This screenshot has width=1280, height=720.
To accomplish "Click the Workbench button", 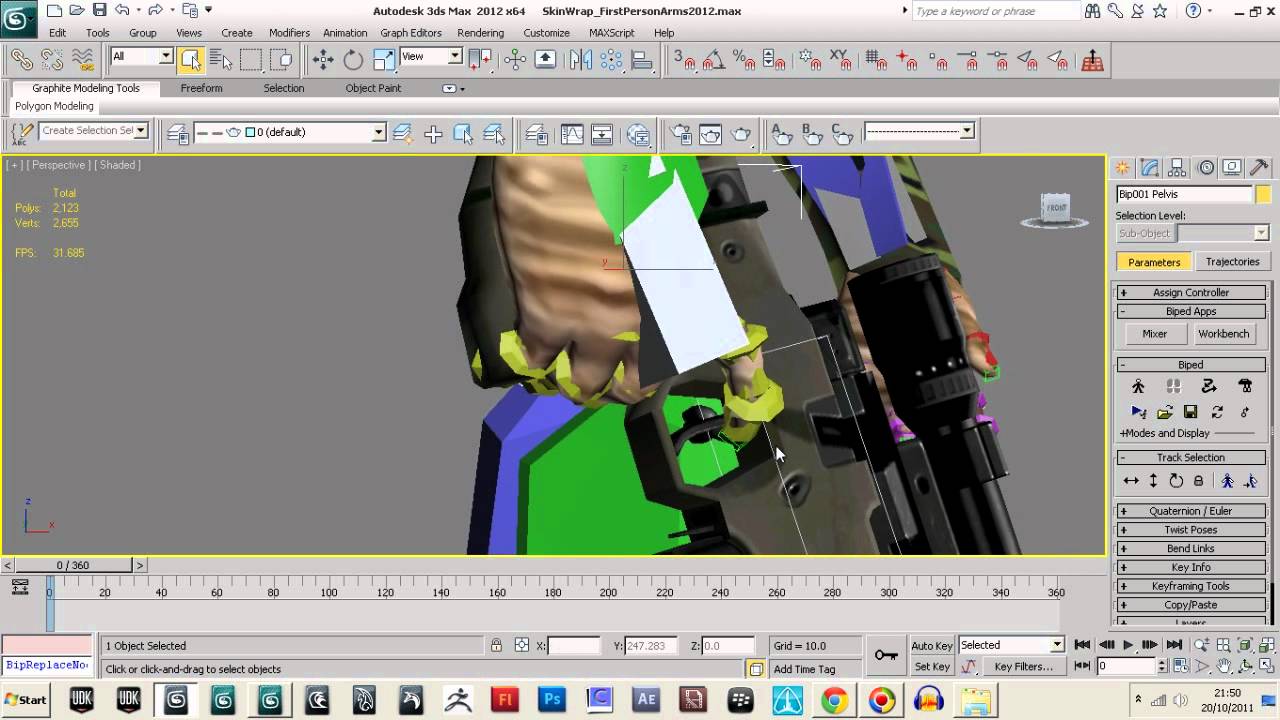I will pos(1223,334).
